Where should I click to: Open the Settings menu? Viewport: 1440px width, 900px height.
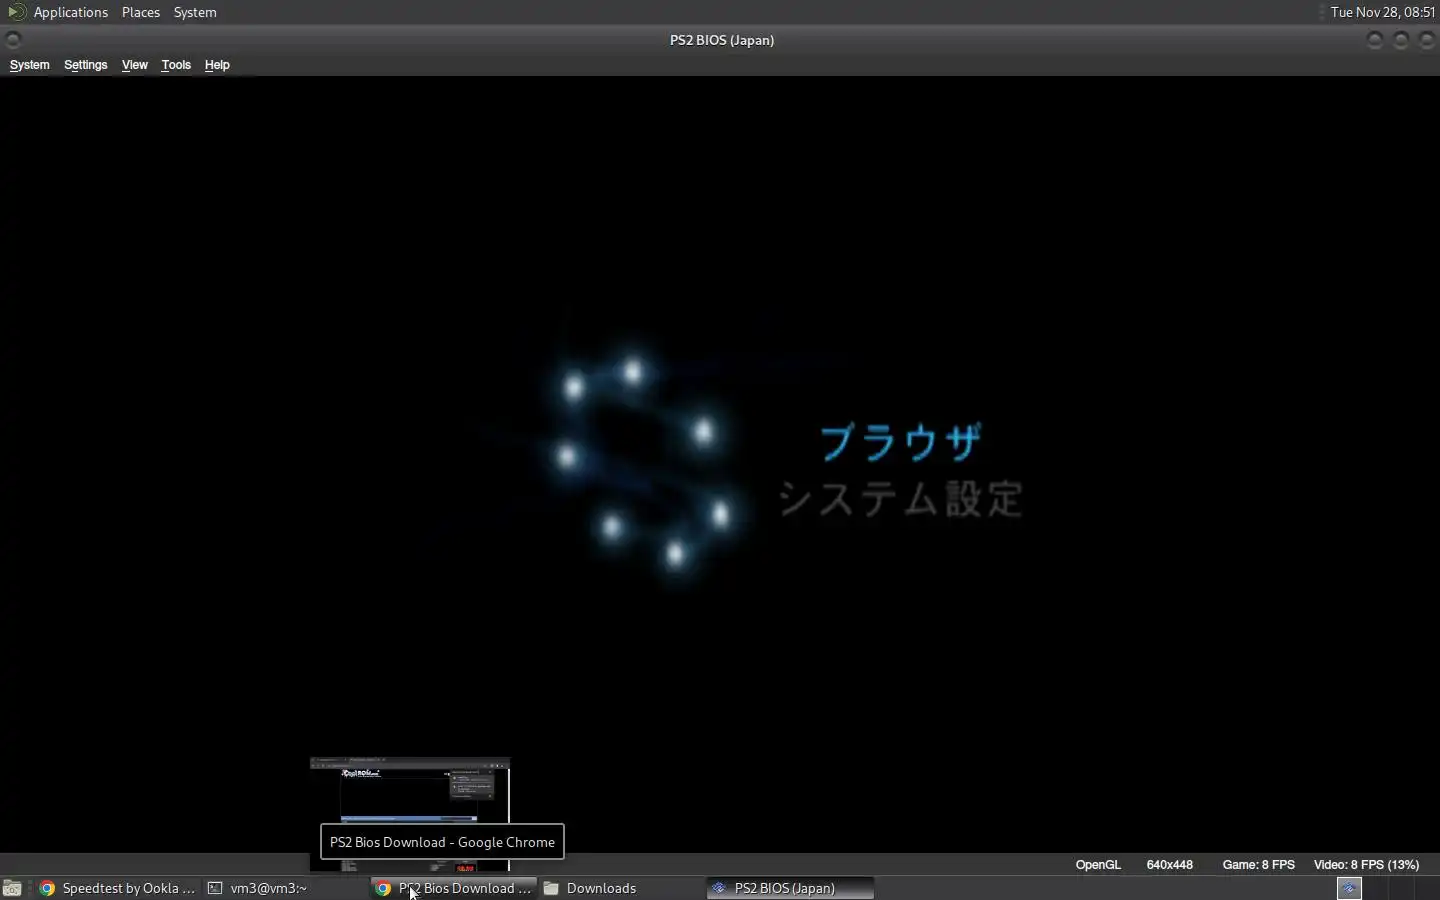[85, 65]
